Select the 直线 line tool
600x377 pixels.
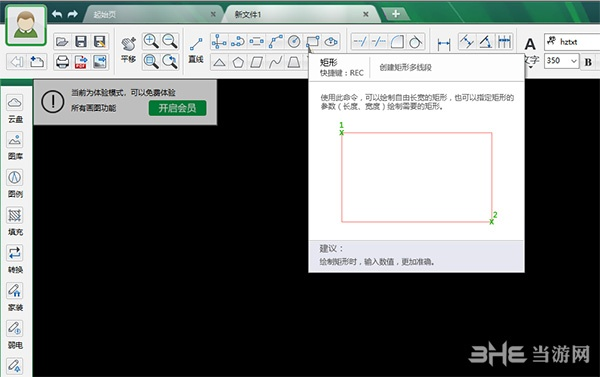pos(196,49)
